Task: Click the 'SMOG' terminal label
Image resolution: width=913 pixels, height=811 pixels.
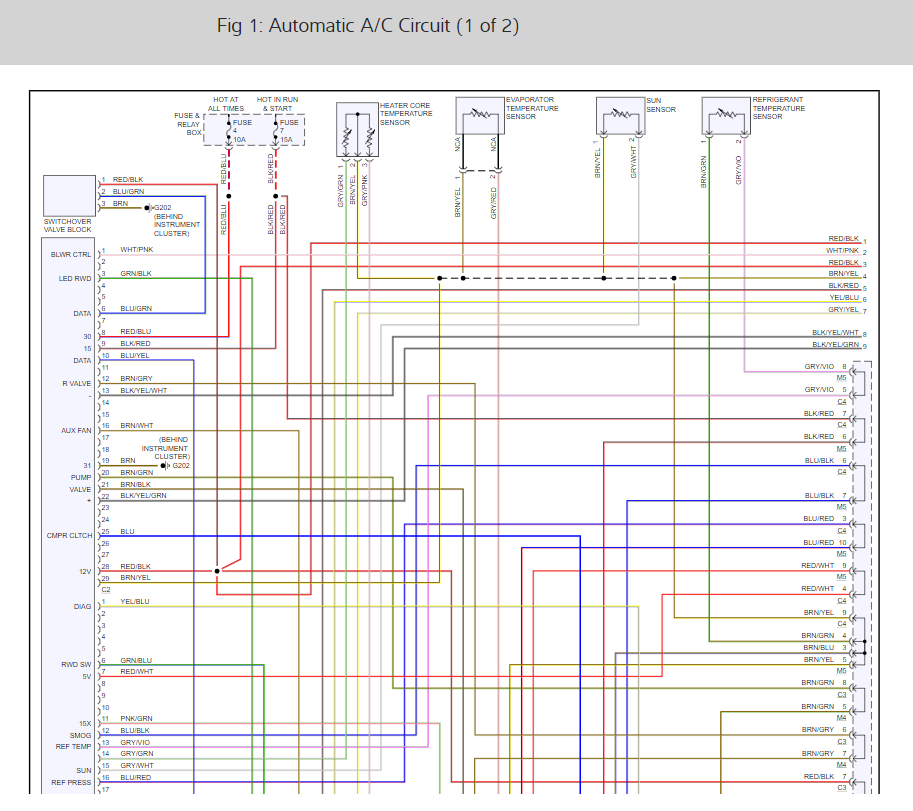Action: pyautogui.click(x=80, y=735)
